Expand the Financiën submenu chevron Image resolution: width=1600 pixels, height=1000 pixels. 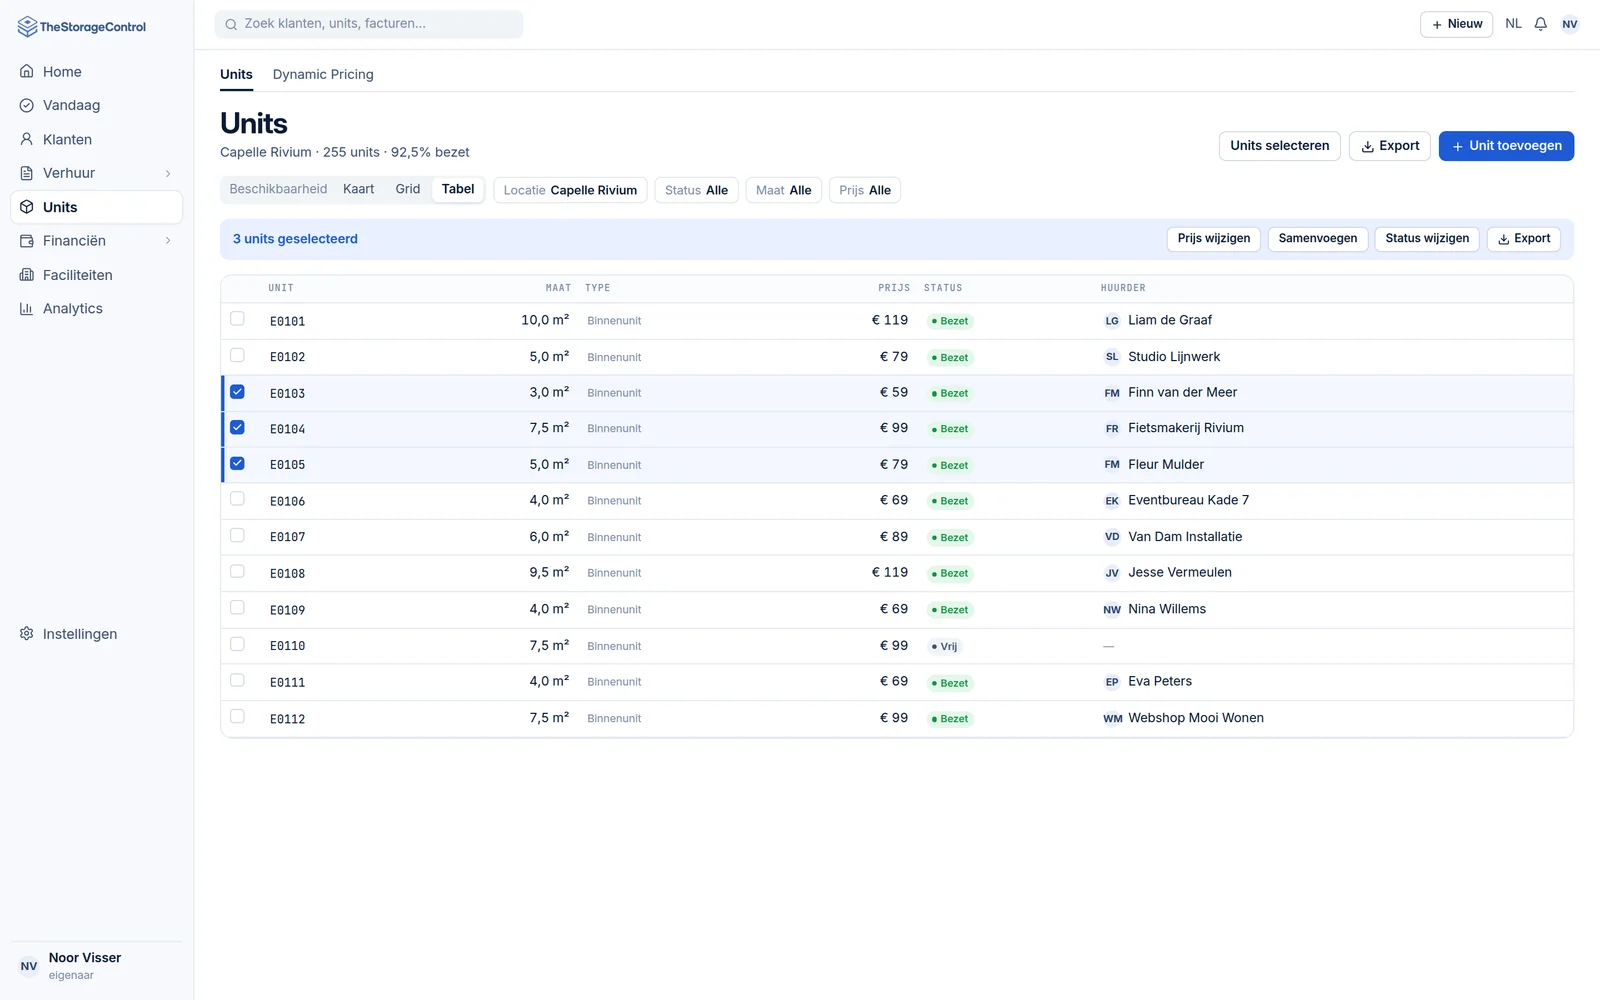pos(168,241)
